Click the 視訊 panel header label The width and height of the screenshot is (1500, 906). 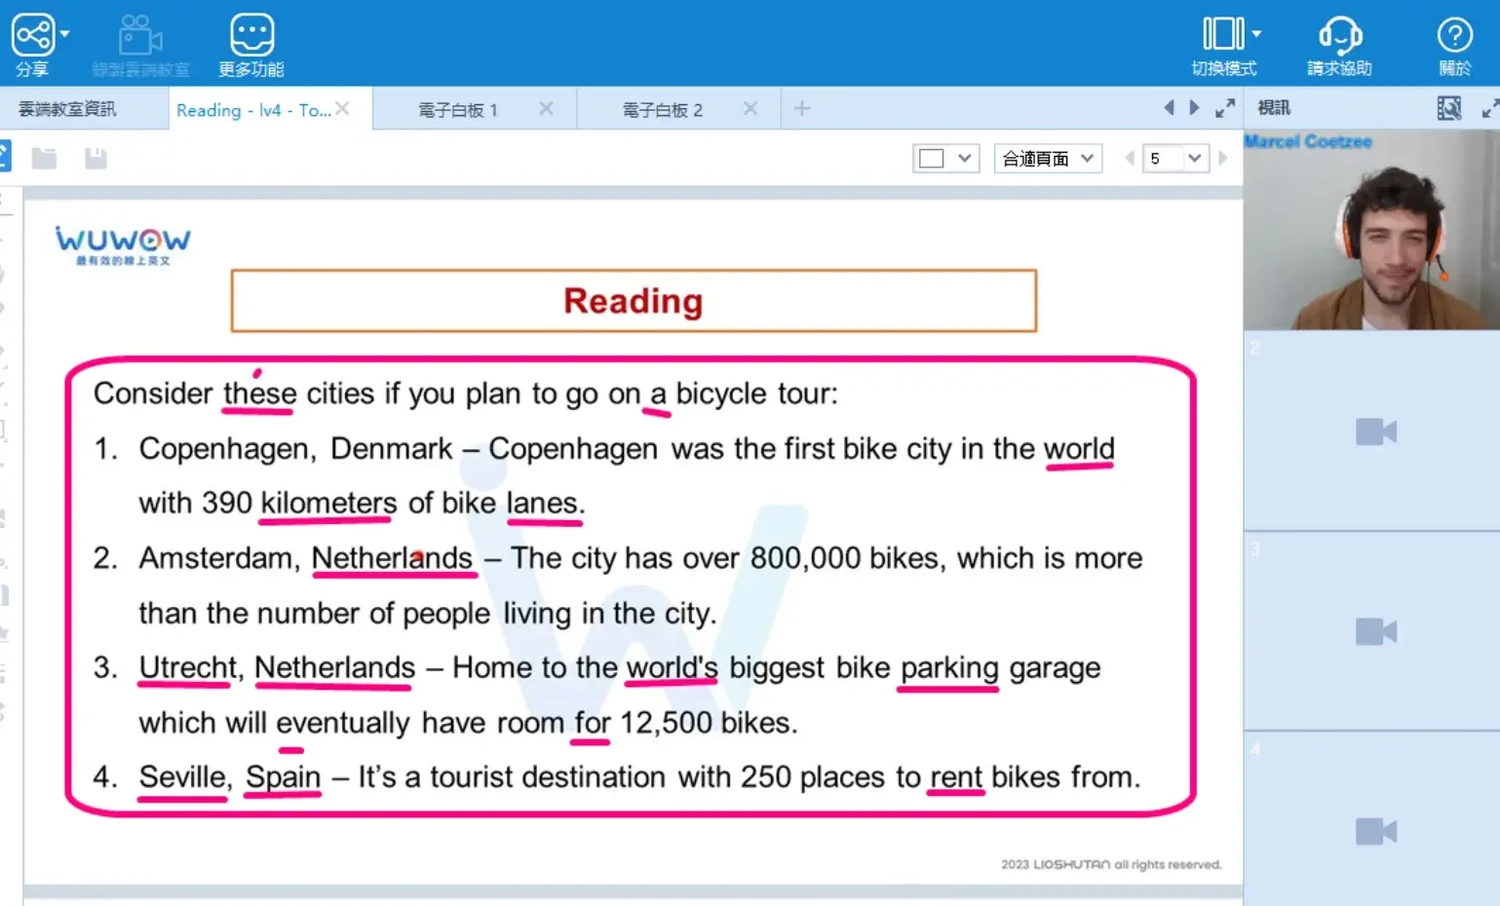point(1274,108)
